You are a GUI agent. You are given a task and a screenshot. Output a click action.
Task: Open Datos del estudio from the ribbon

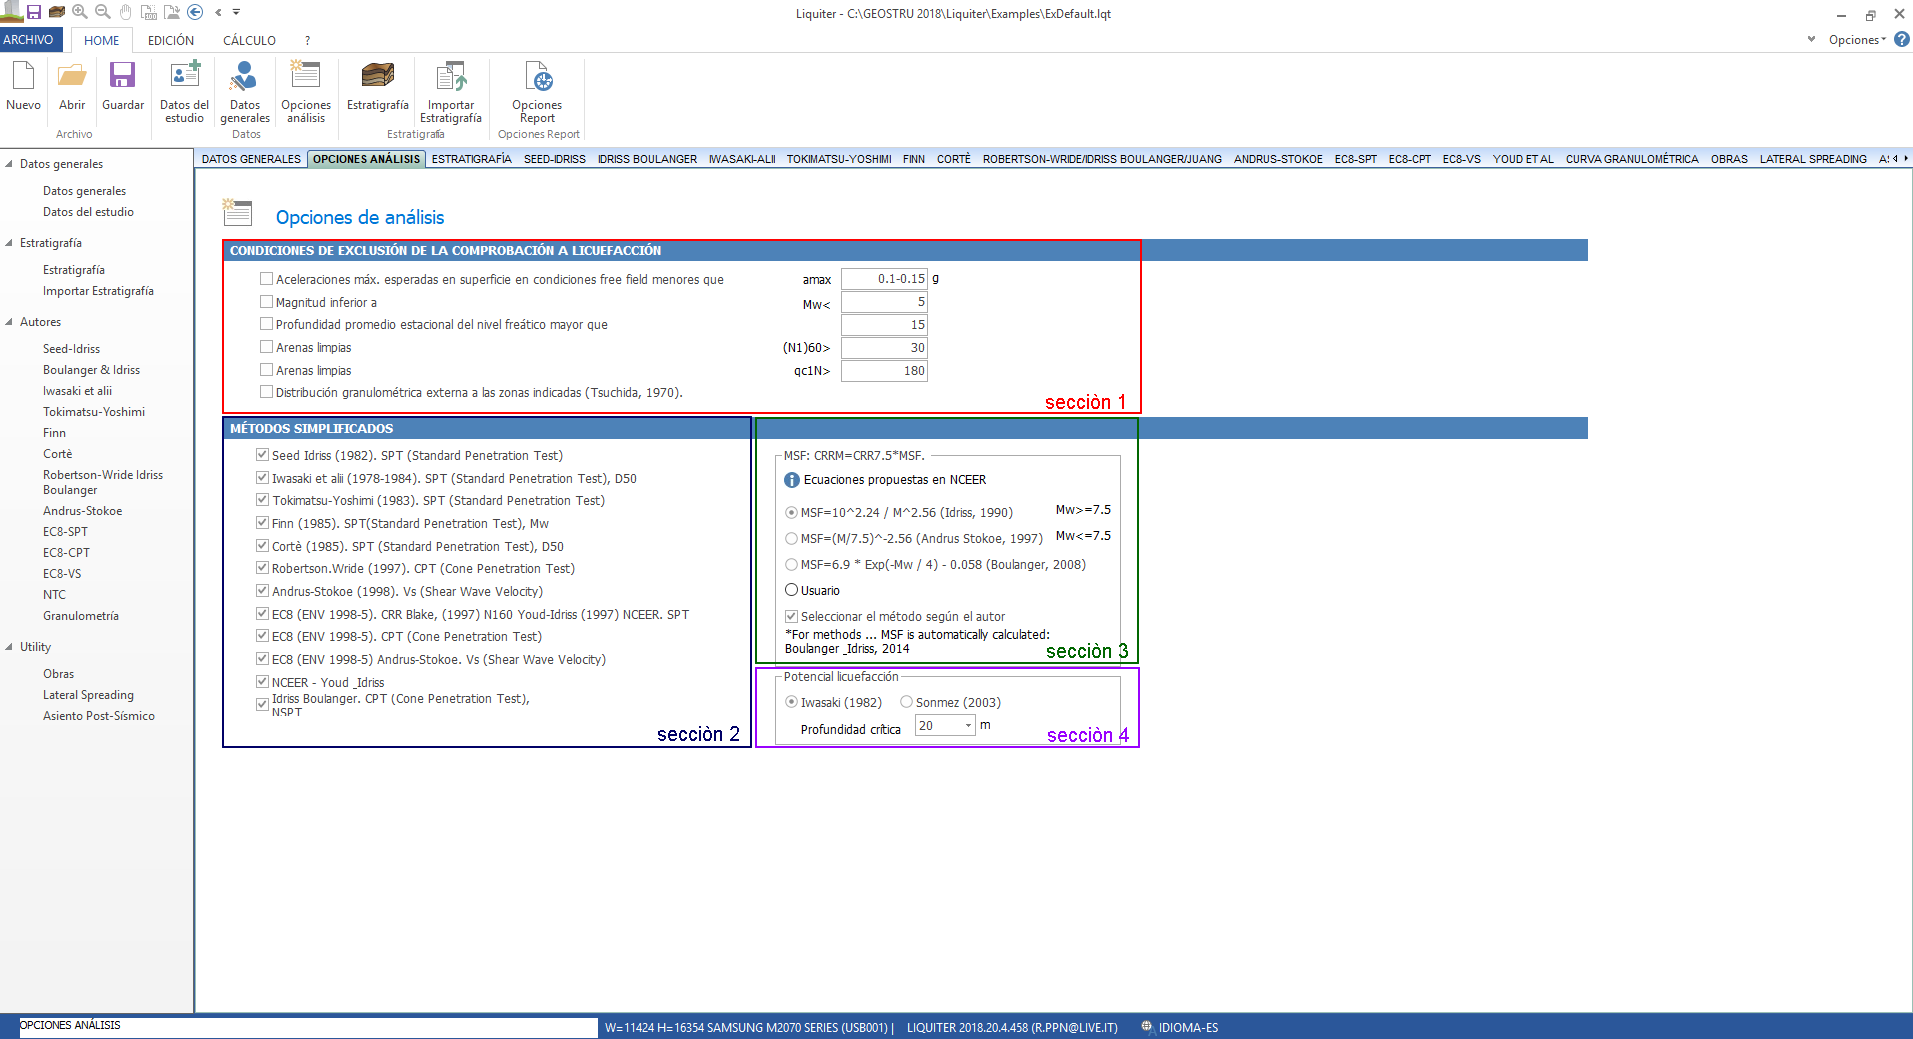(184, 92)
